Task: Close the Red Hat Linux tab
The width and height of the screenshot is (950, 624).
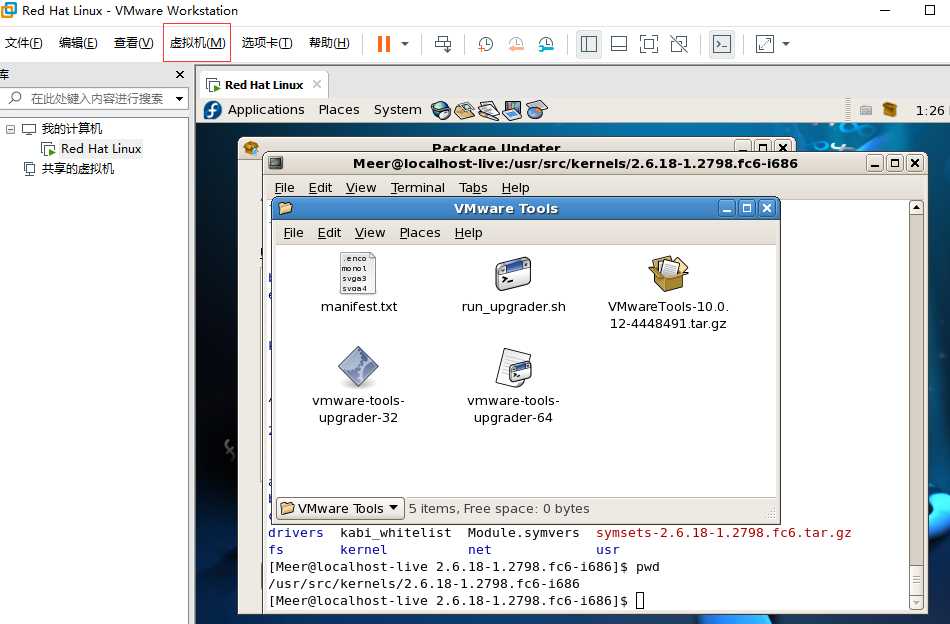Action: click(317, 84)
